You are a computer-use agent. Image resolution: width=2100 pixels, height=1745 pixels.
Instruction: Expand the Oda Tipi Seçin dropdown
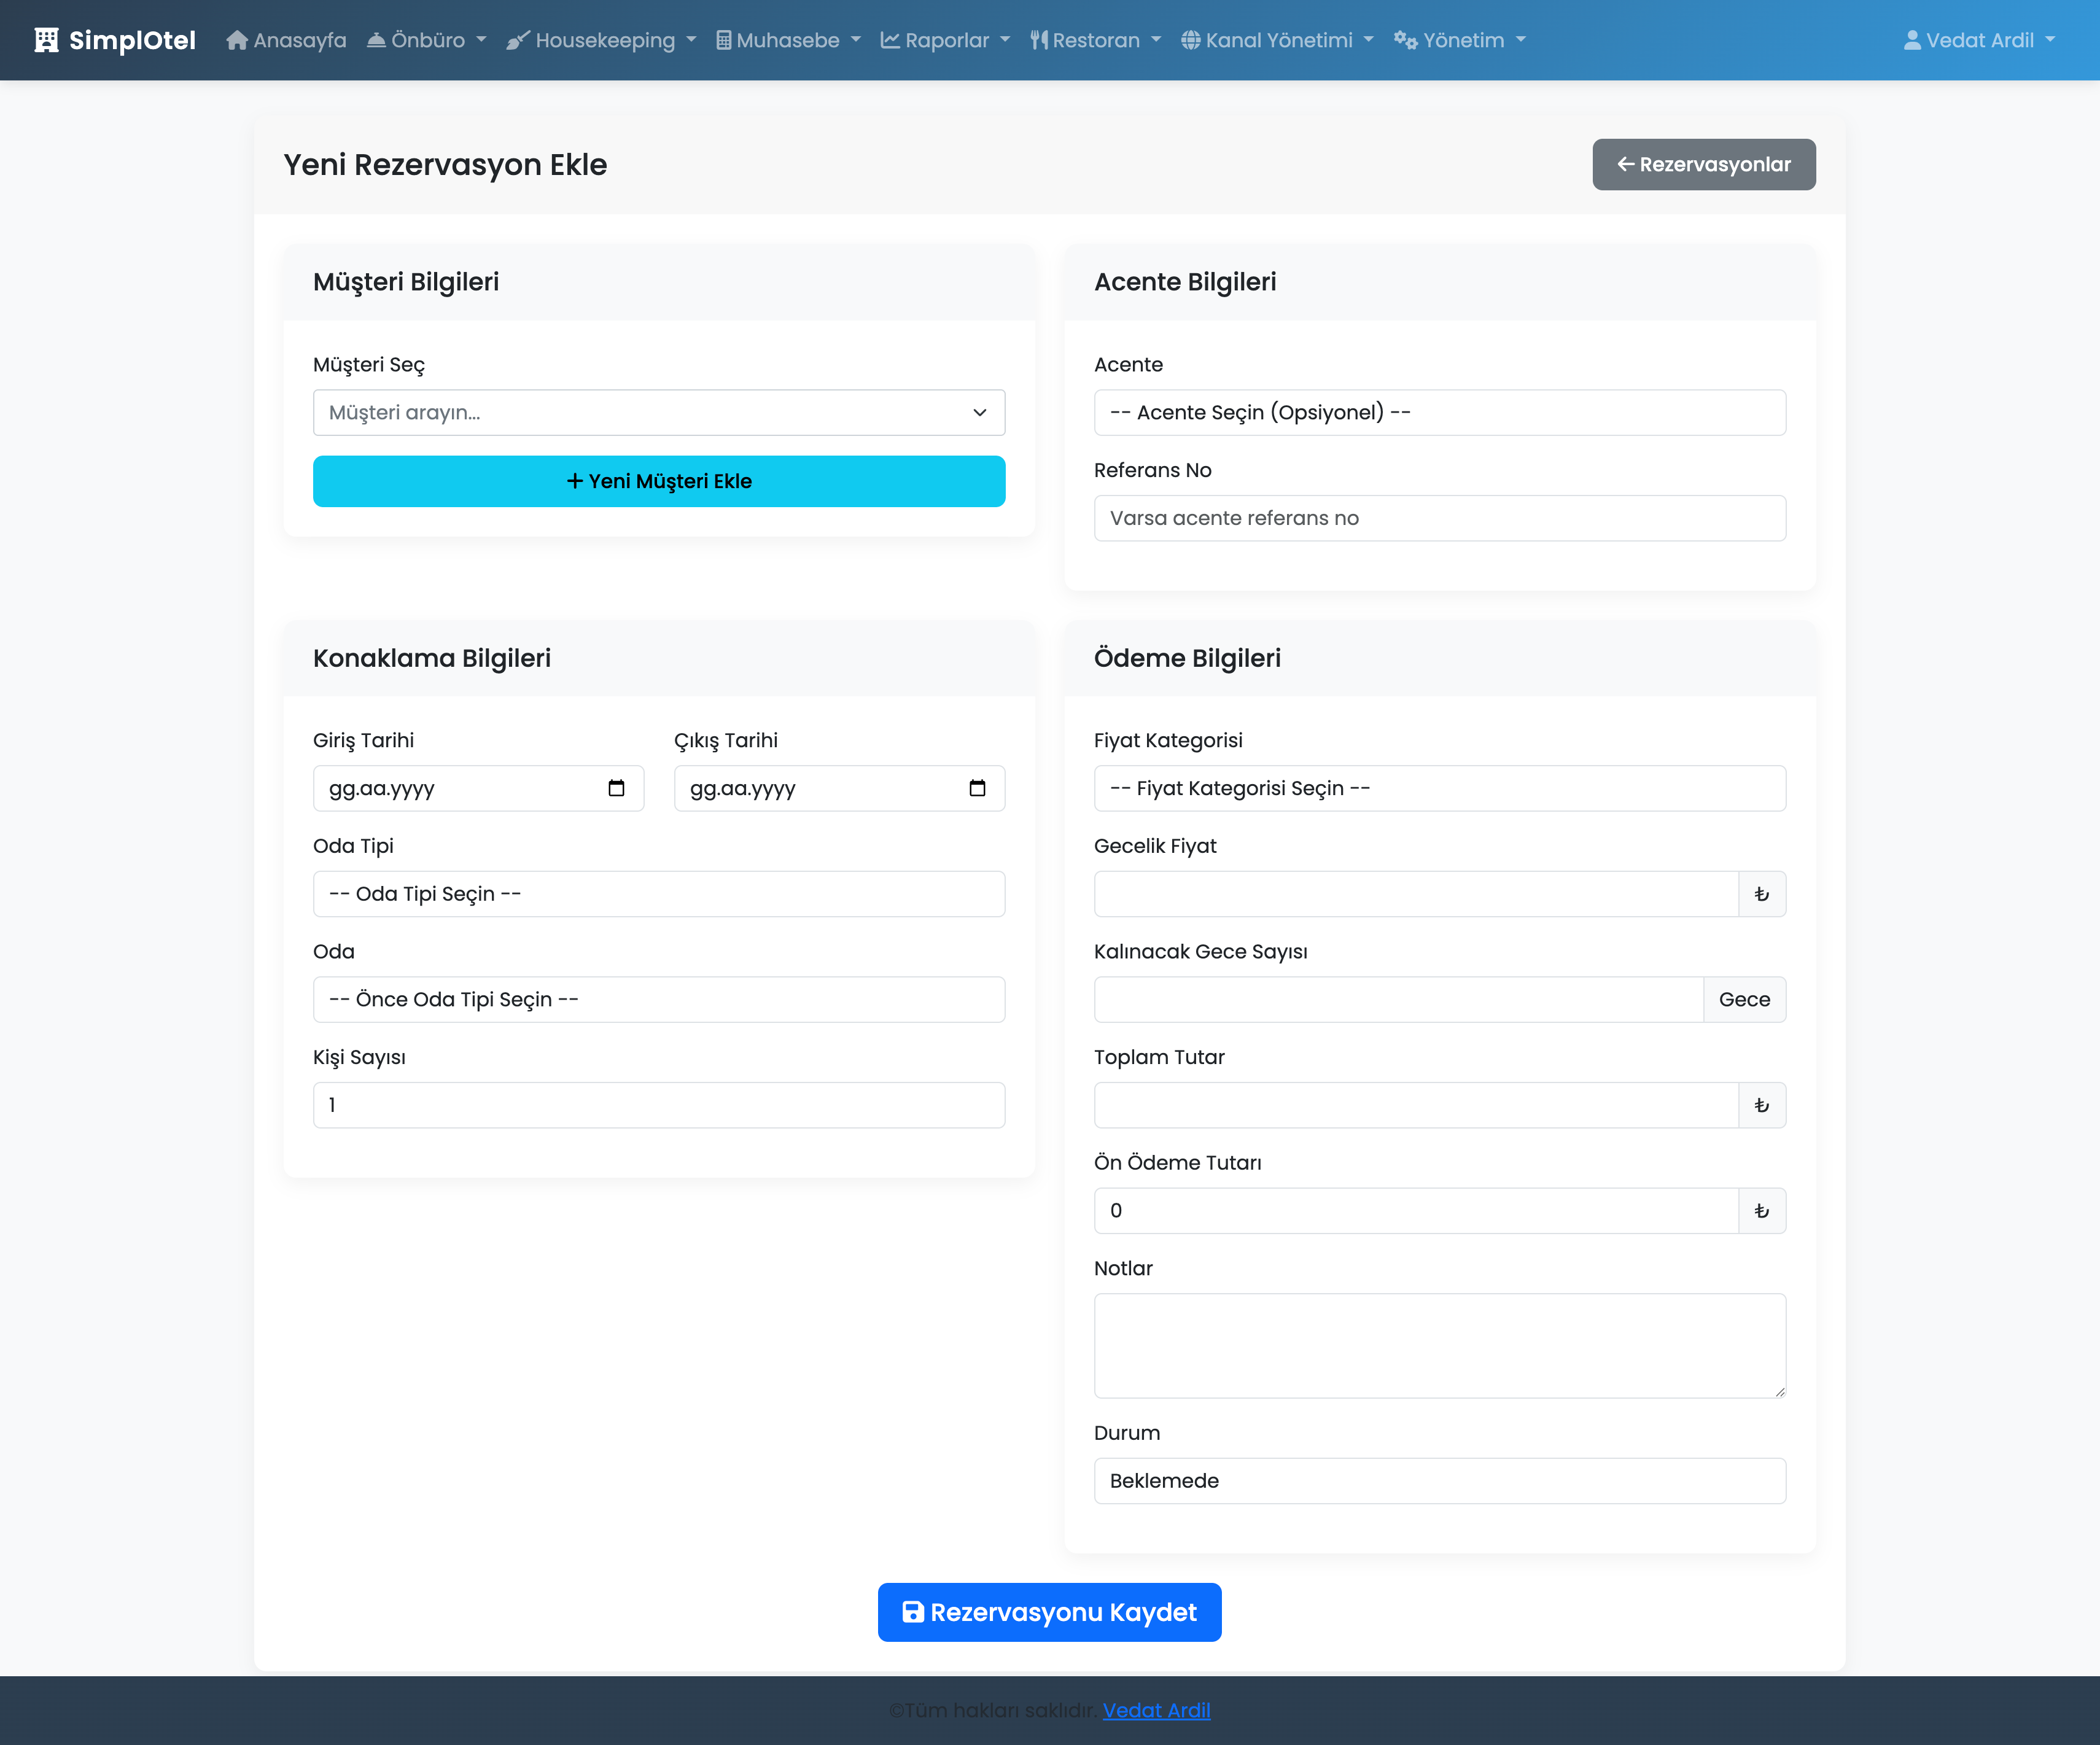658,894
